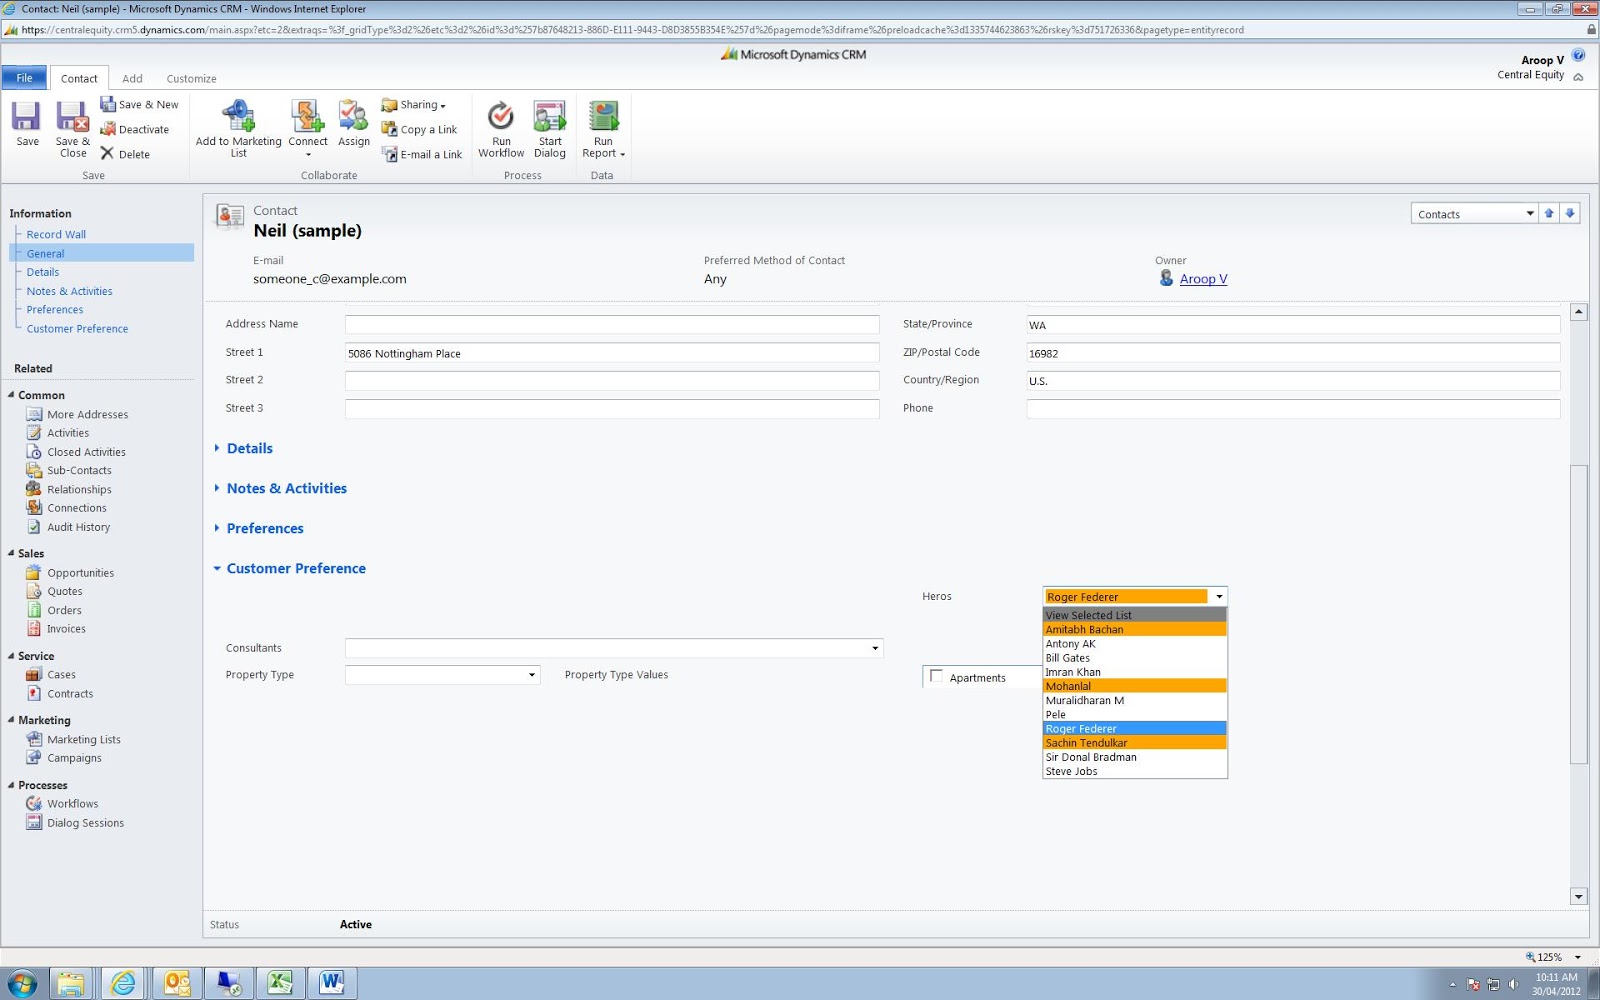Open Word from the taskbar
Screen dimensions: 1600x1000
(331, 983)
